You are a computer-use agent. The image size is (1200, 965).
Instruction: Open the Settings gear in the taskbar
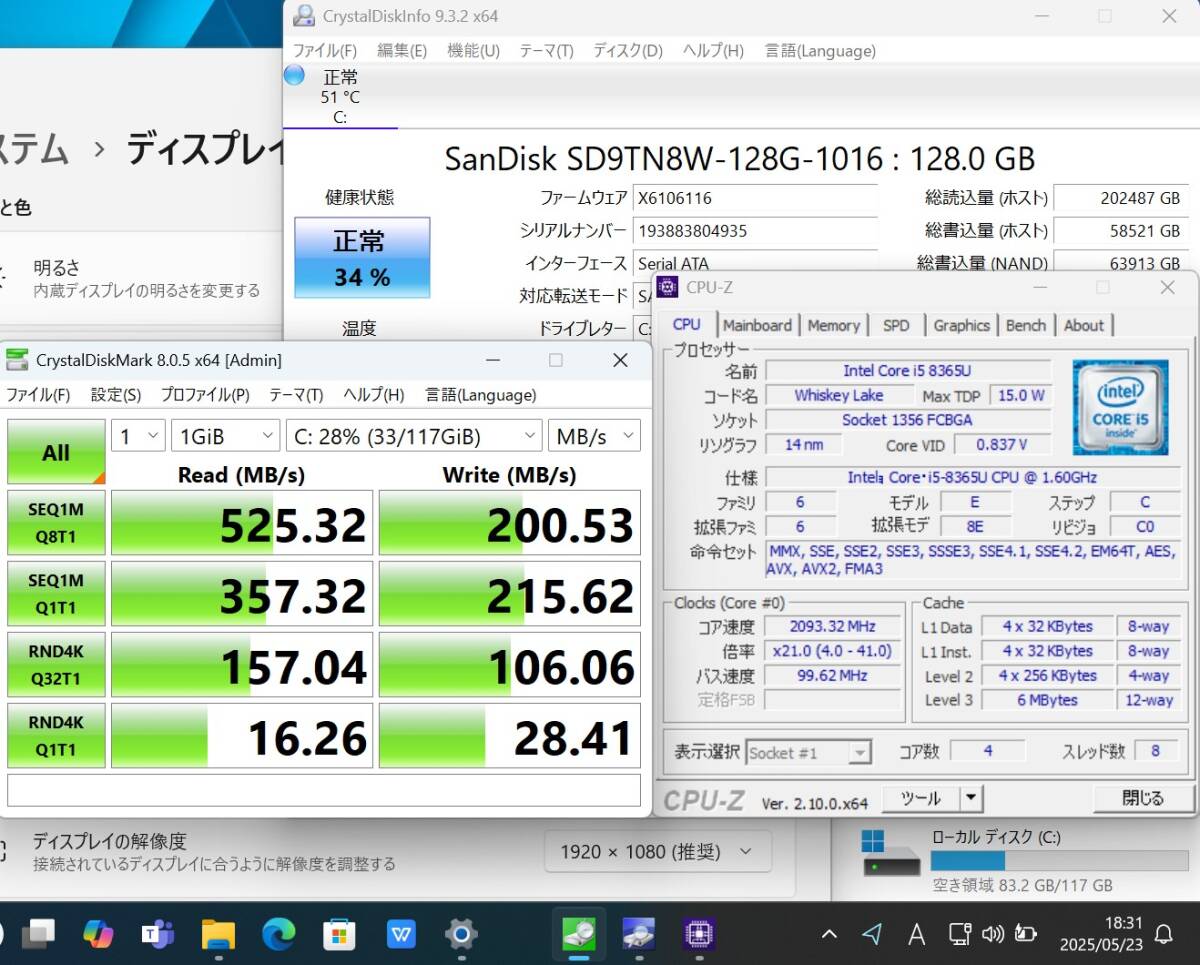point(460,934)
